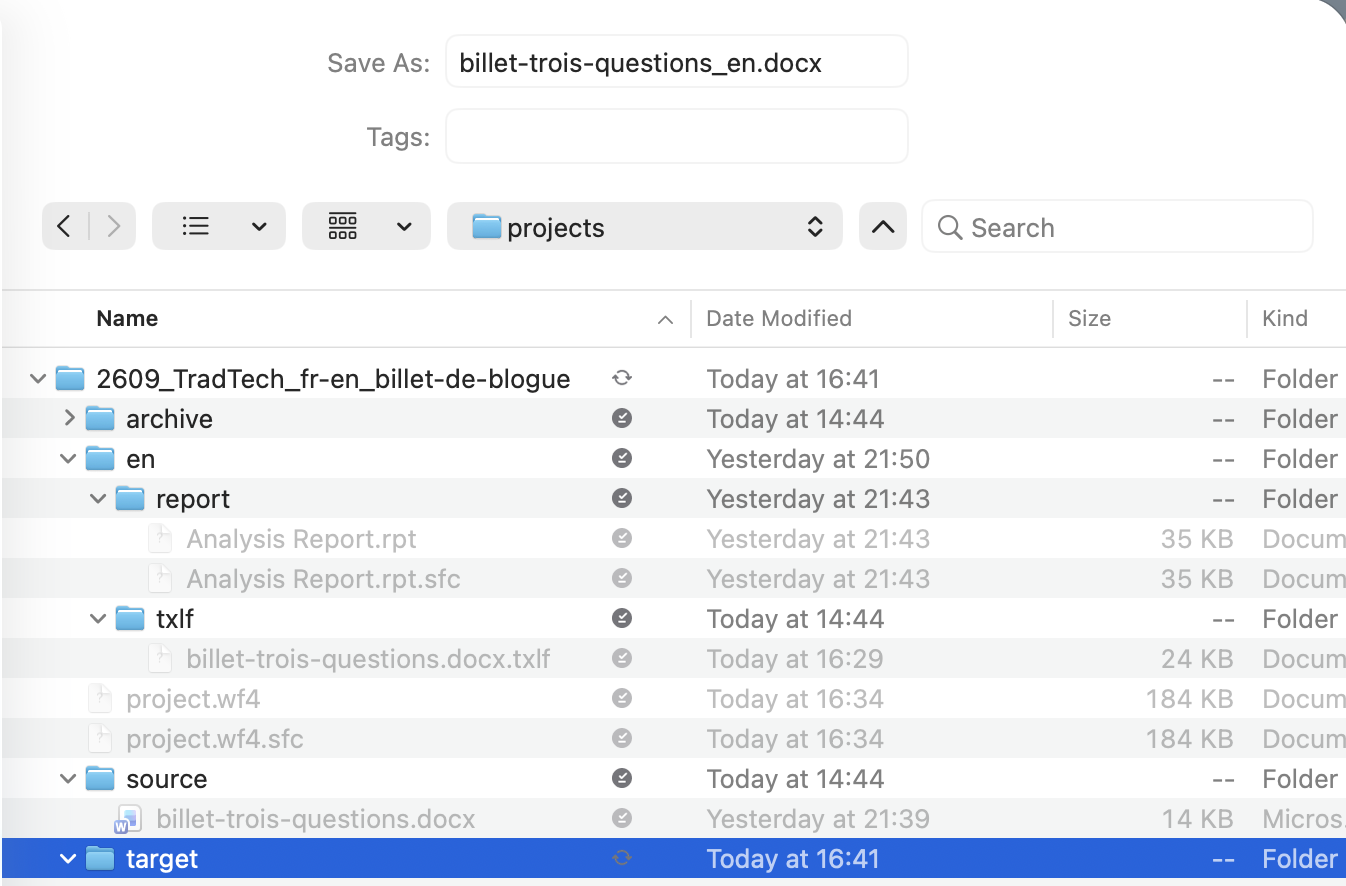Click the billet-trois-questions.docx Word file icon

pyautogui.click(x=129, y=819)
